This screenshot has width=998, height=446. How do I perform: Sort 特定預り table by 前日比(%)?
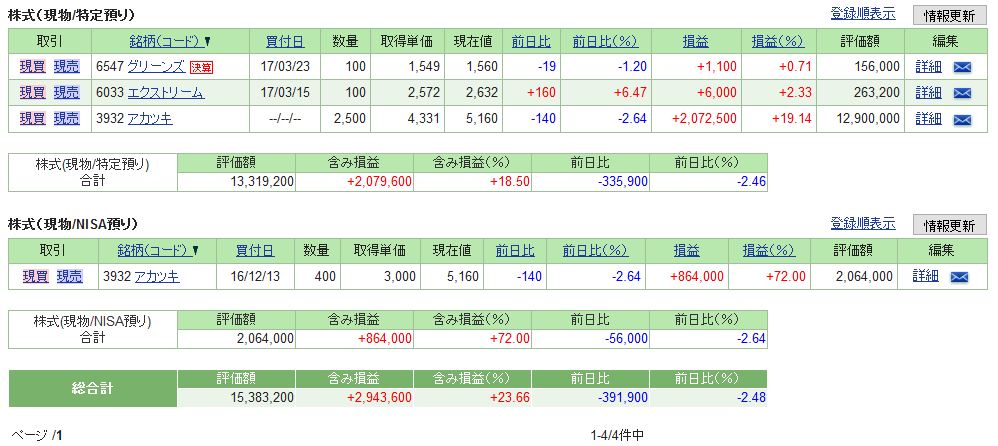click(605, 42)
